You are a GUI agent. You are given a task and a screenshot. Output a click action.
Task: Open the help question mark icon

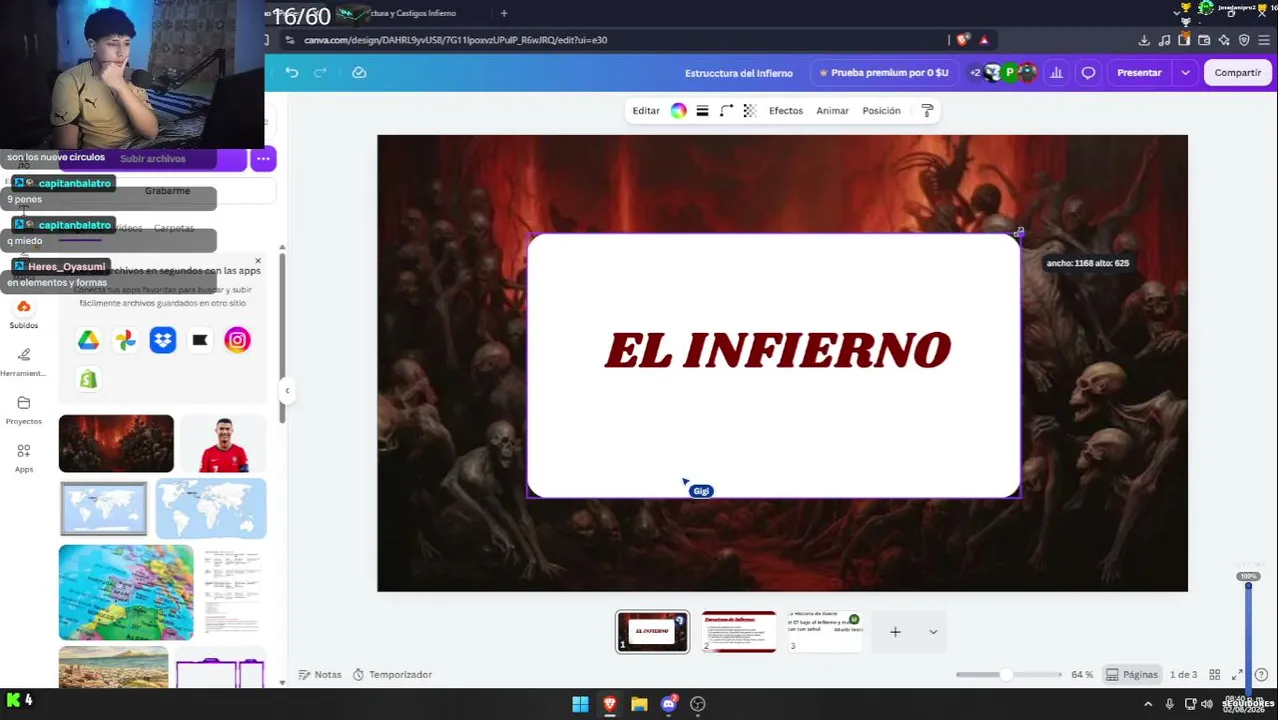tap(1261, 675)
